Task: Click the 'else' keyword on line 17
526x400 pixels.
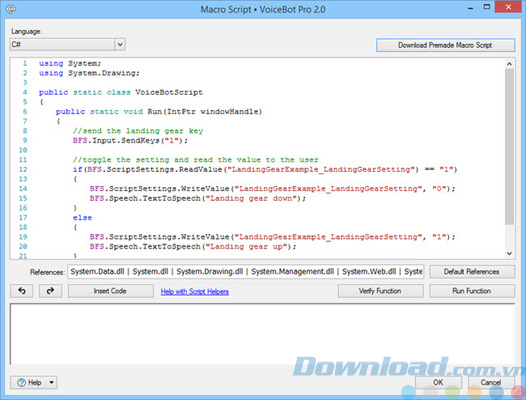Action: [82, 218]
